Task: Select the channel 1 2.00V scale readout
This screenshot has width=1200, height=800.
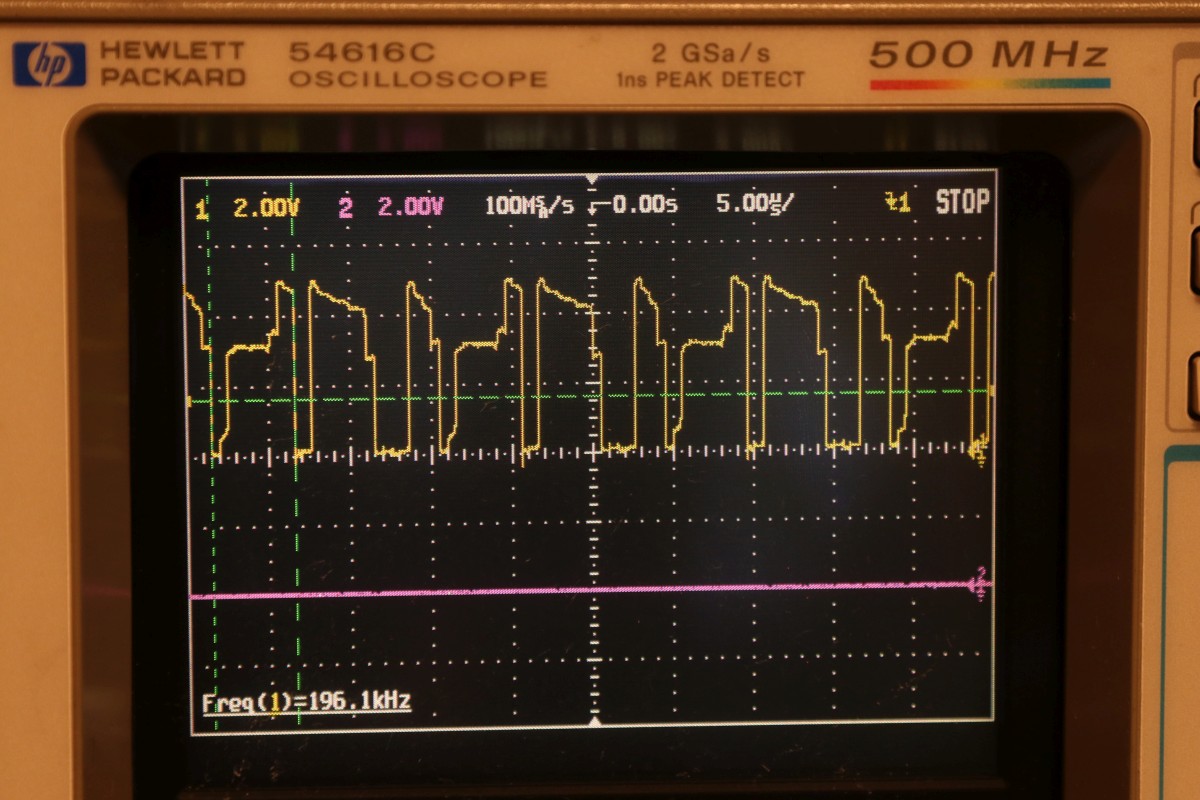Action: (x=266, y=207)
